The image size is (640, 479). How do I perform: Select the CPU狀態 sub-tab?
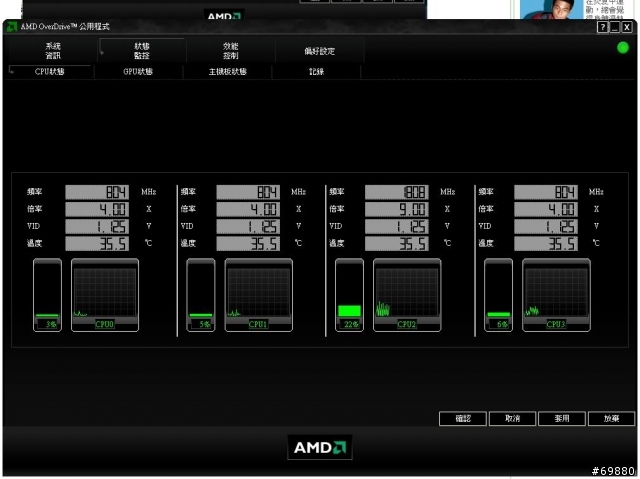[50, 71]
